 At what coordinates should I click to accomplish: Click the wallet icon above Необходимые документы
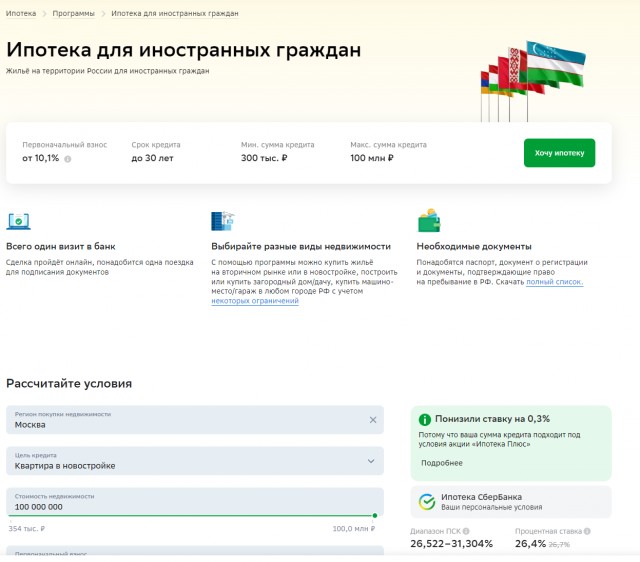click(429, 220)
